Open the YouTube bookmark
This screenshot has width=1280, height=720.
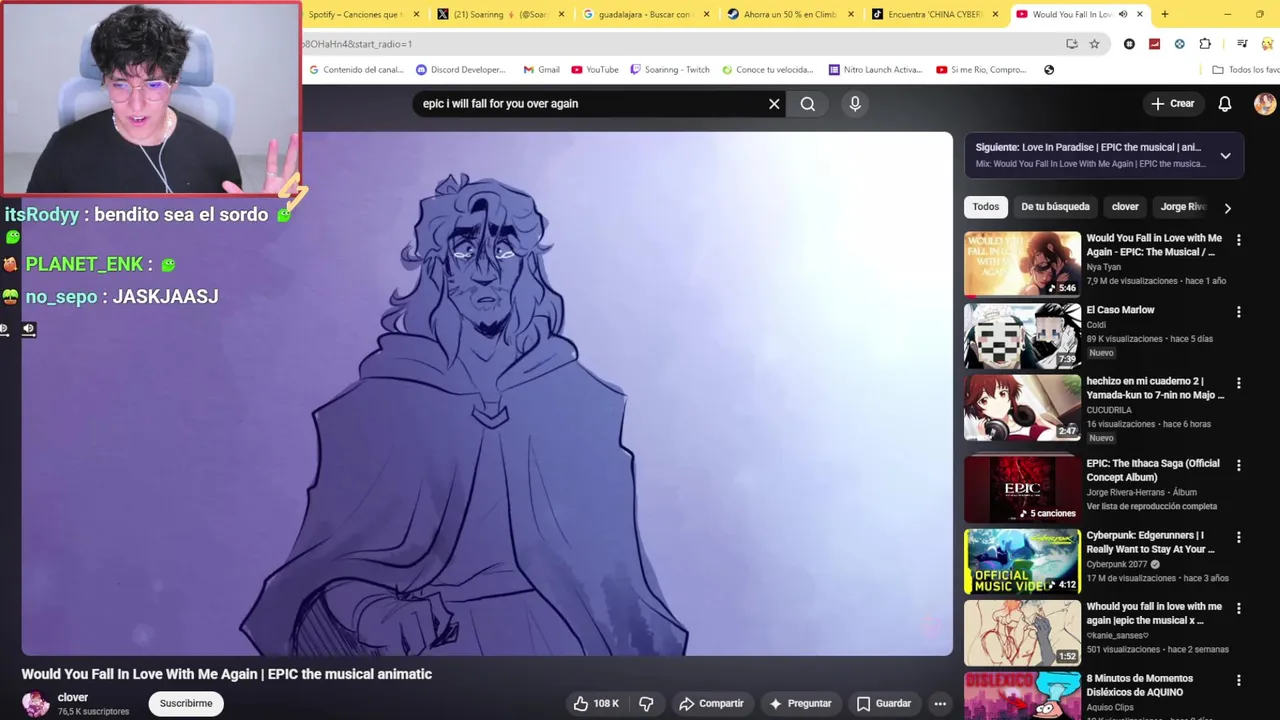[x=595, y=70]
